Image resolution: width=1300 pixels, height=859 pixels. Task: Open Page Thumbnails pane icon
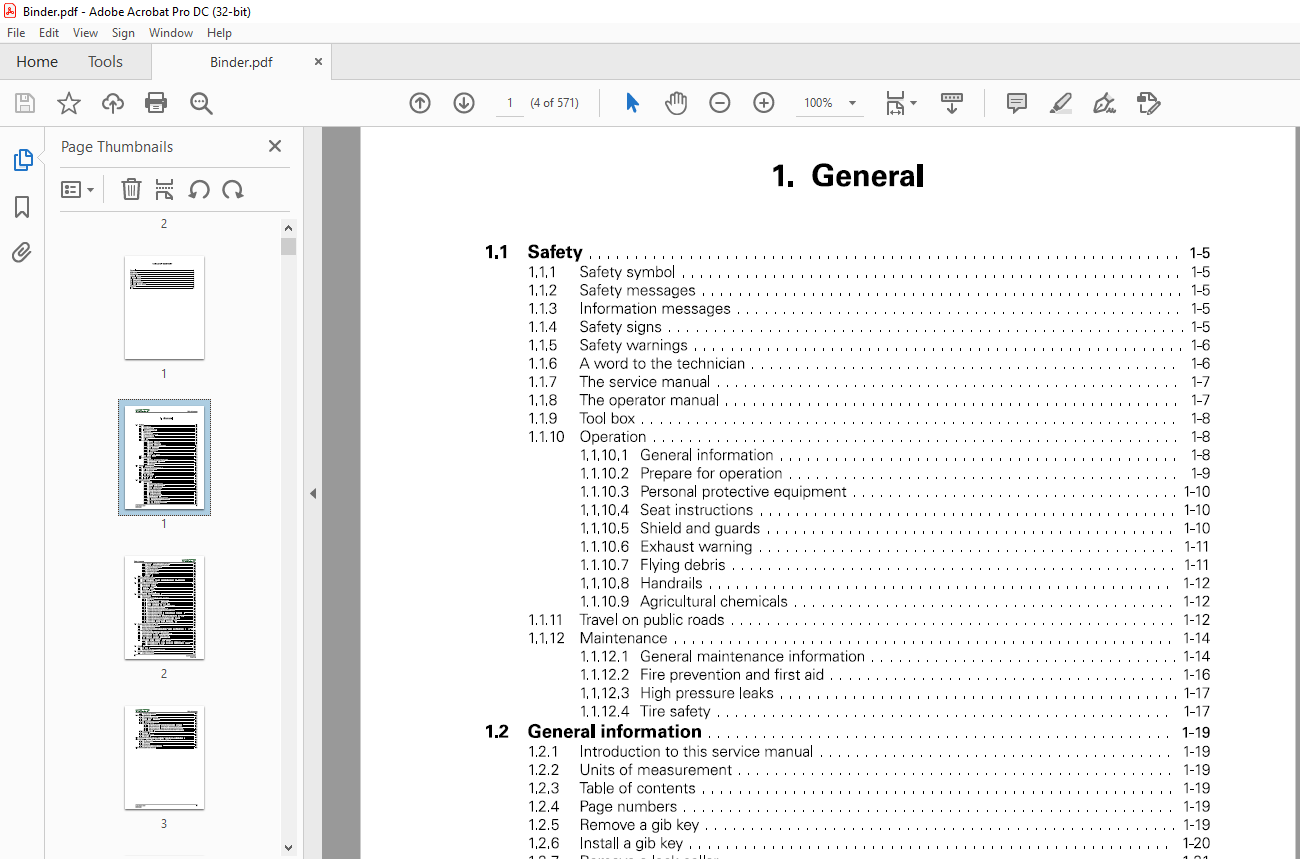coord(22,160)
